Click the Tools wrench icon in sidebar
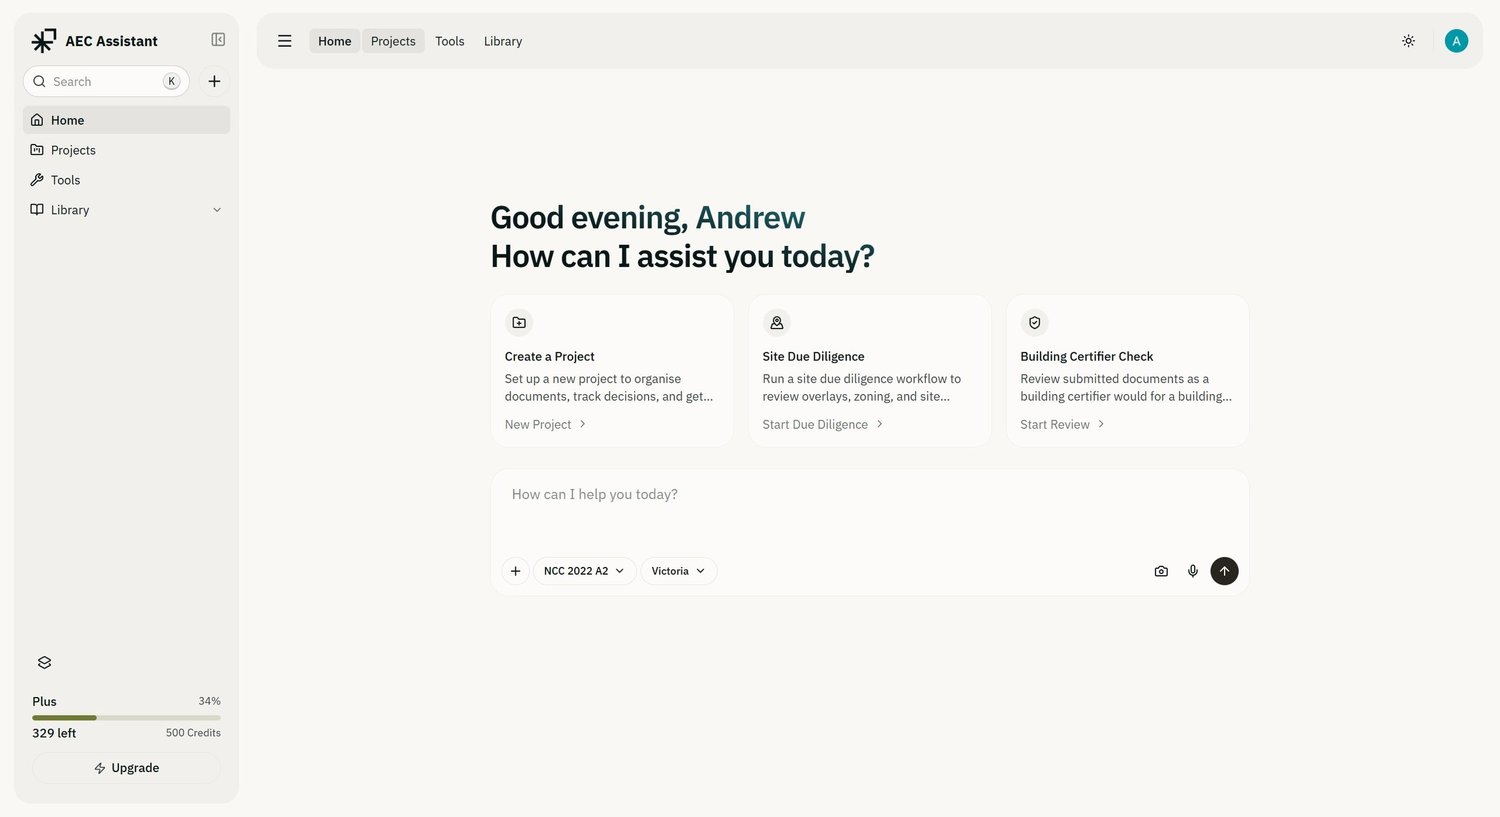Viewport: 1500px width, 817px height. point(37,180)
